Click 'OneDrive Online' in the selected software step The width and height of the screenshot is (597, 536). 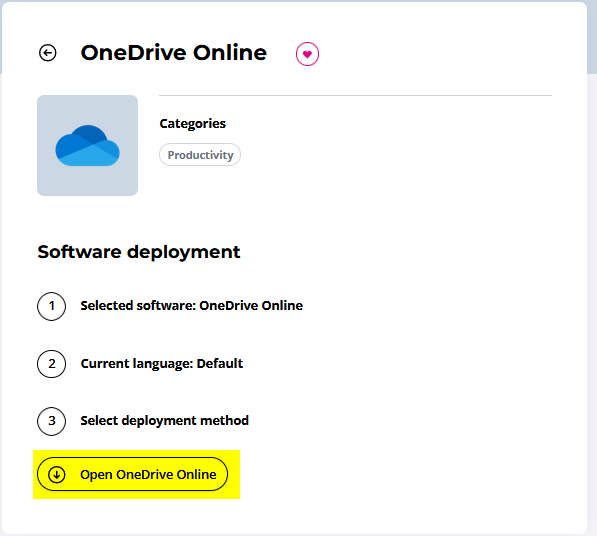click(251, 306)
